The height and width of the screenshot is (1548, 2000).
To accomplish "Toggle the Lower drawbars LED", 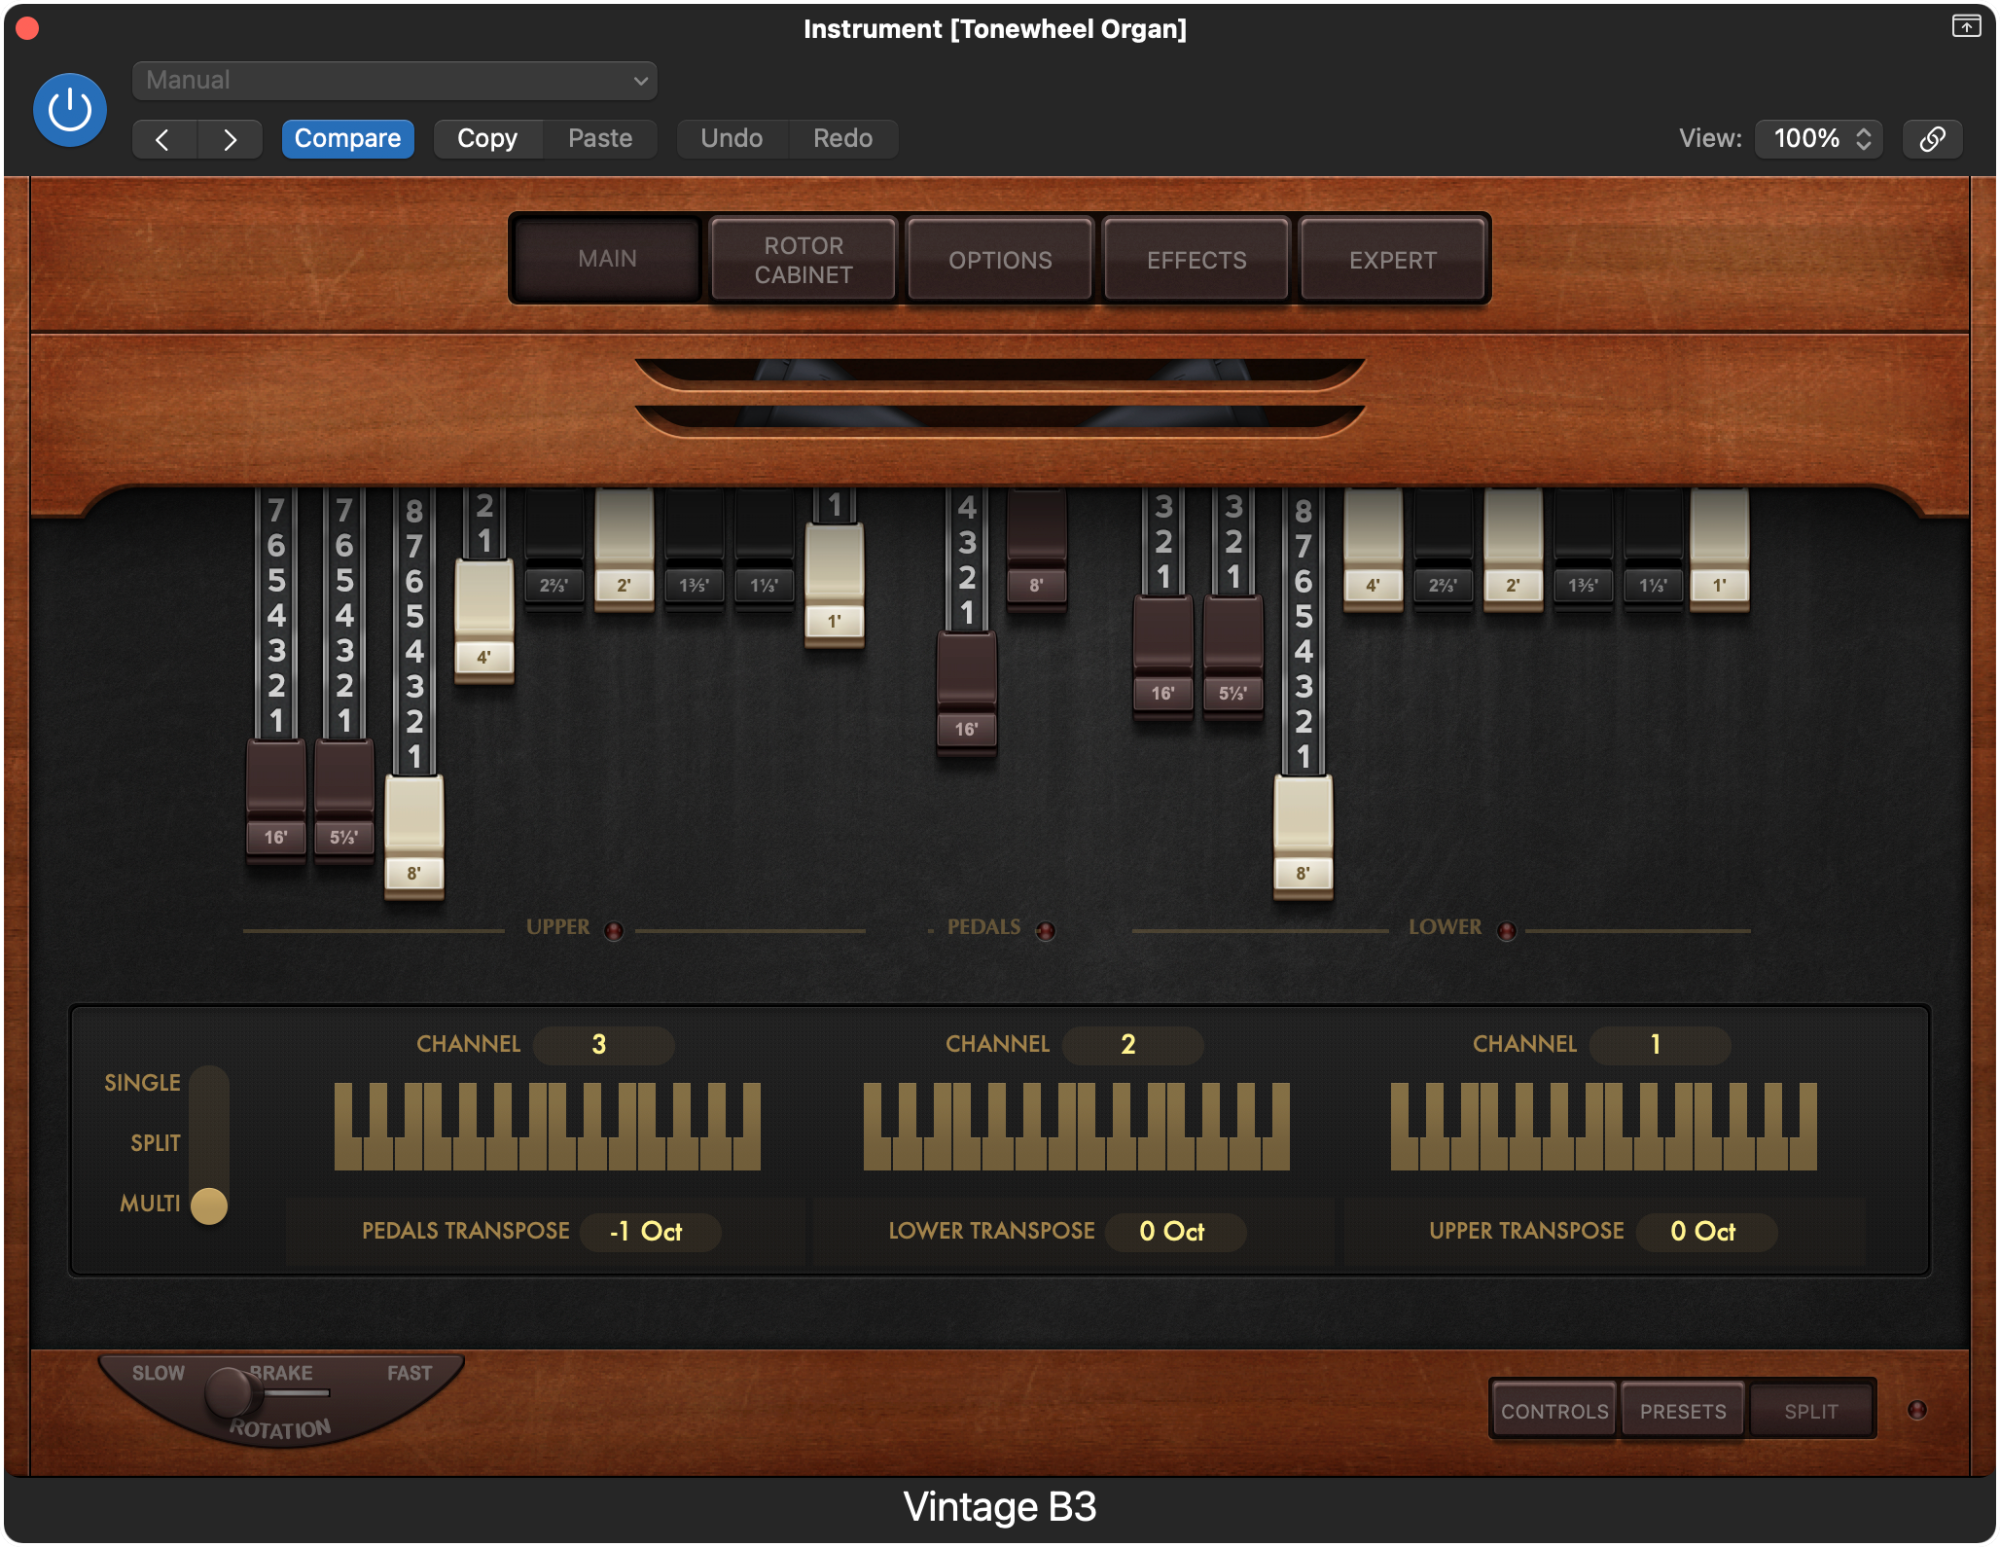I will pos(1506,931).
